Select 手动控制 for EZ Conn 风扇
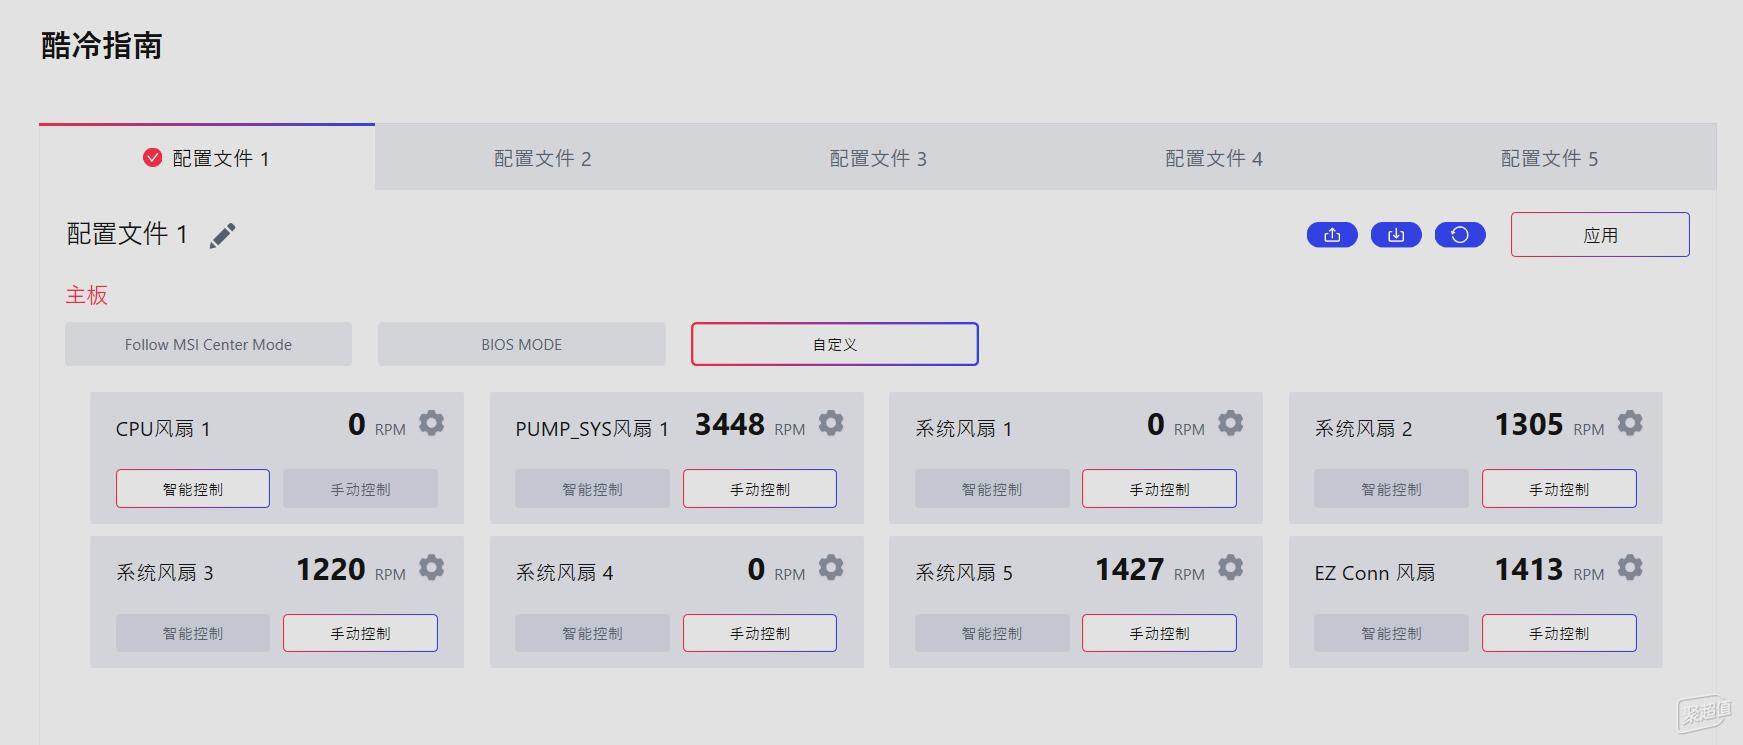Screen dimensions: 1743x745 coord(1558,633)
